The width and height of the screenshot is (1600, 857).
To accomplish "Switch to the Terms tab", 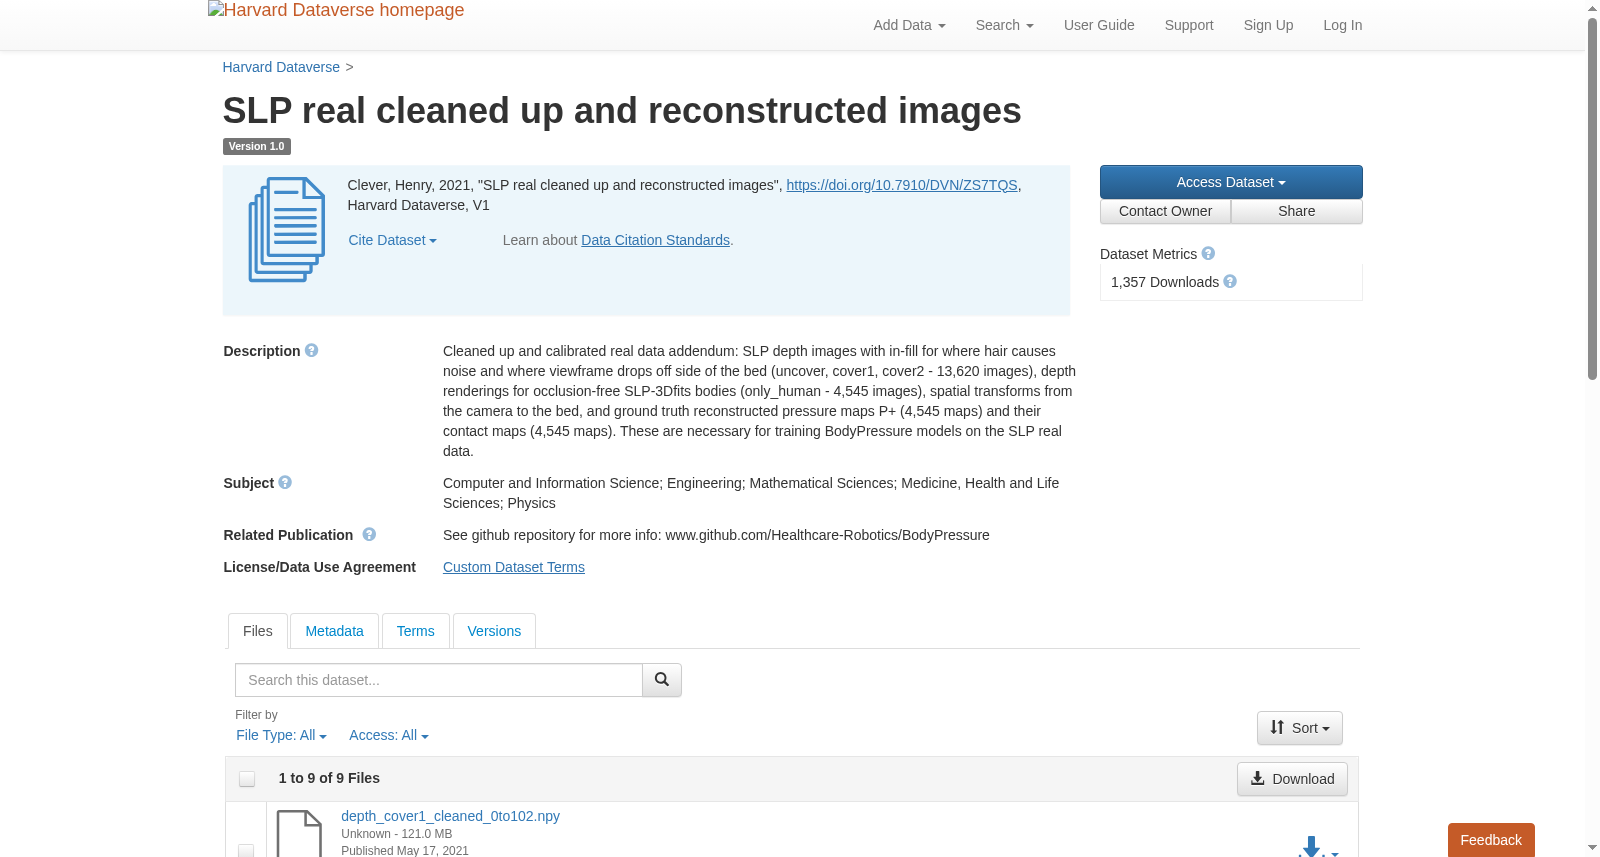I will [x=415, y=631].
